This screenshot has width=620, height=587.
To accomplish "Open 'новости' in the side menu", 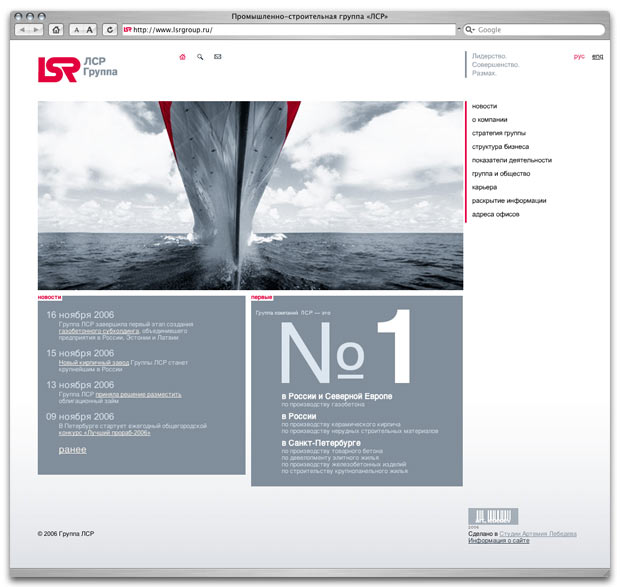I will pyautogui.click(x=485, y=106).
